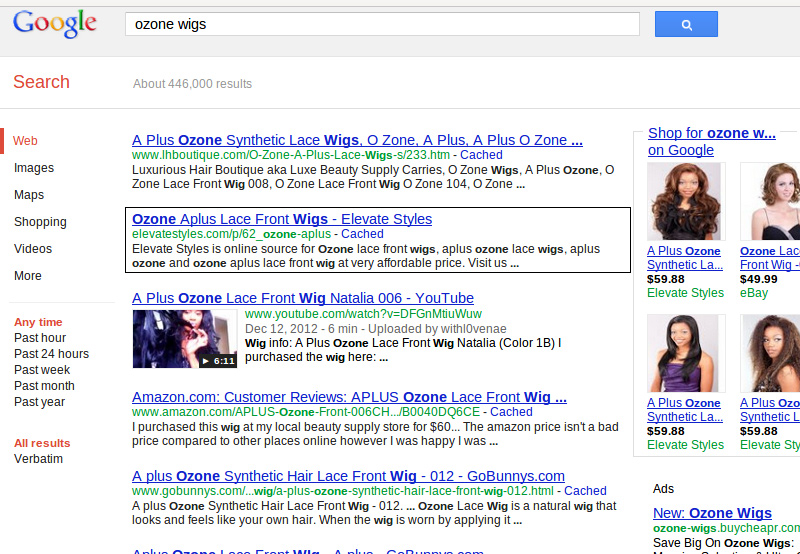
Task: Open the Natalia 006 YouTube result title
Action: click(303, 298)
